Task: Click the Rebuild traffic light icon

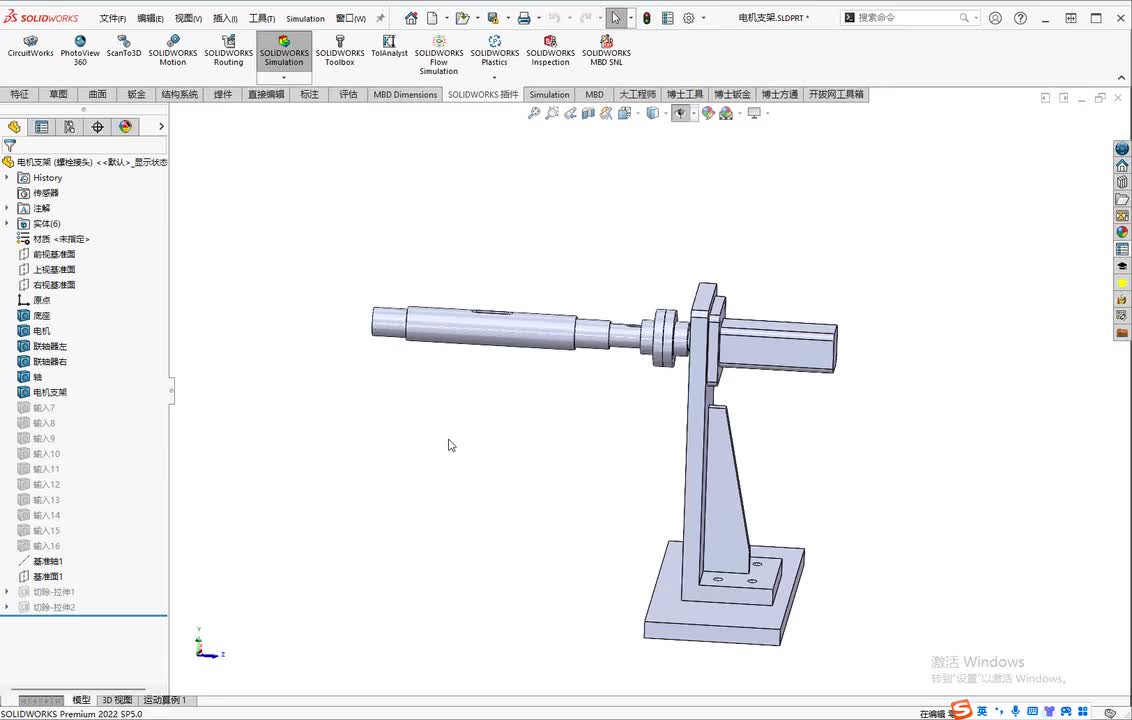Action: (x=647, y=18)
